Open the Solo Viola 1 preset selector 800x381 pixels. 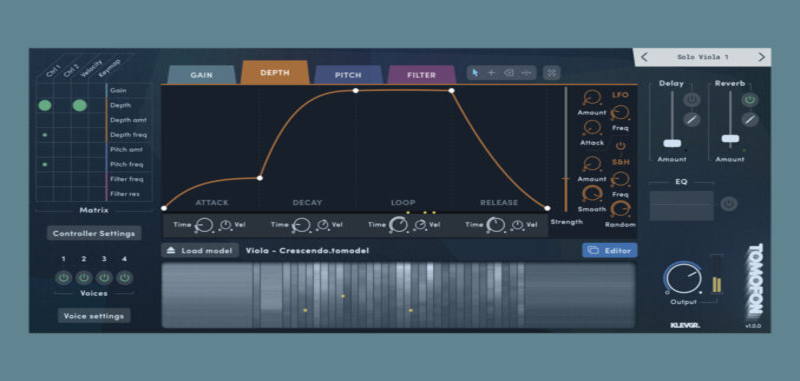tap(702, 57)
